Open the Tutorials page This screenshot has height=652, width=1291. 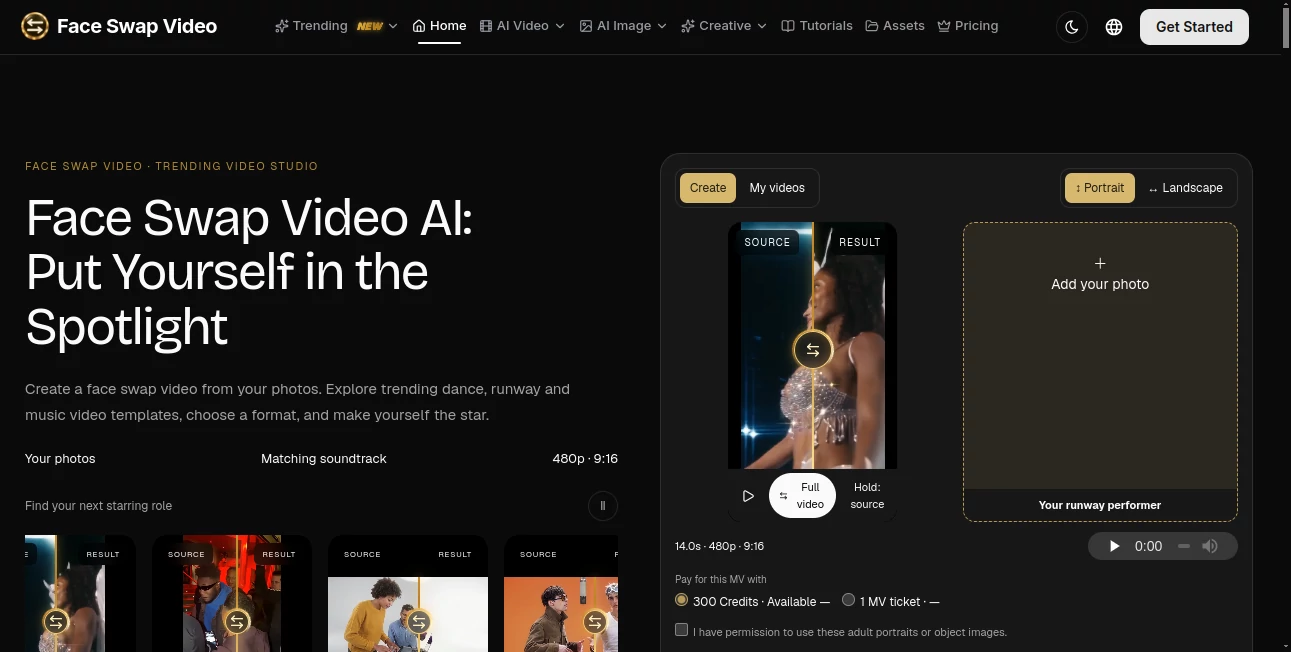817,26
